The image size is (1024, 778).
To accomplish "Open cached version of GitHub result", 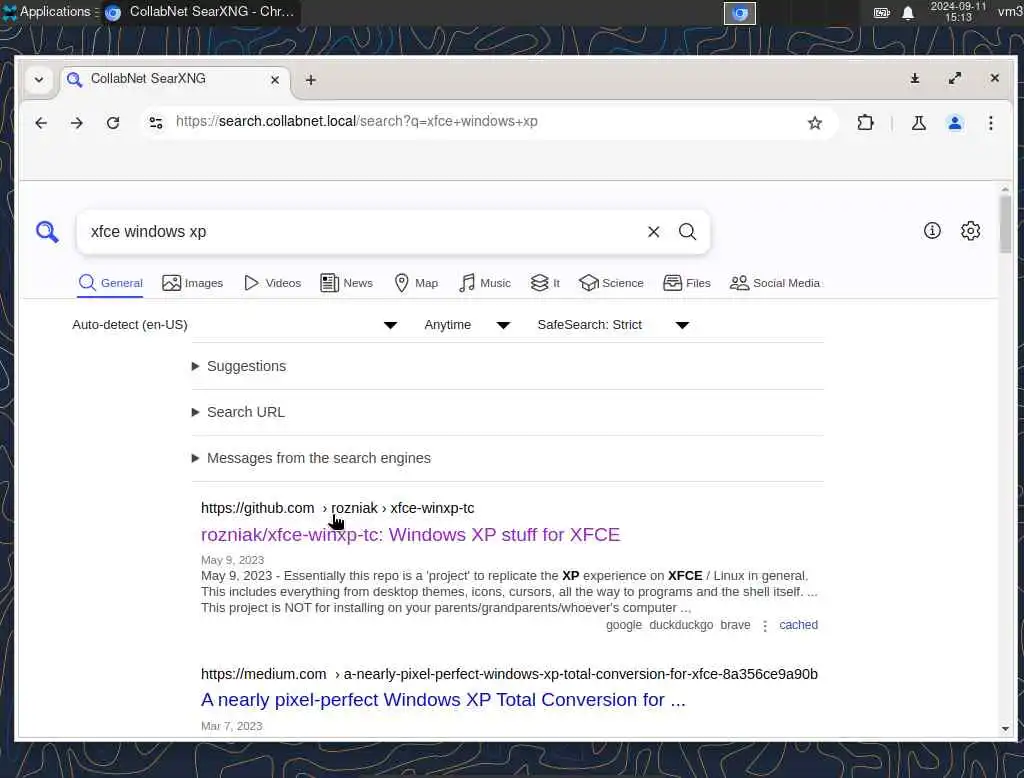I will click(798, 624).
